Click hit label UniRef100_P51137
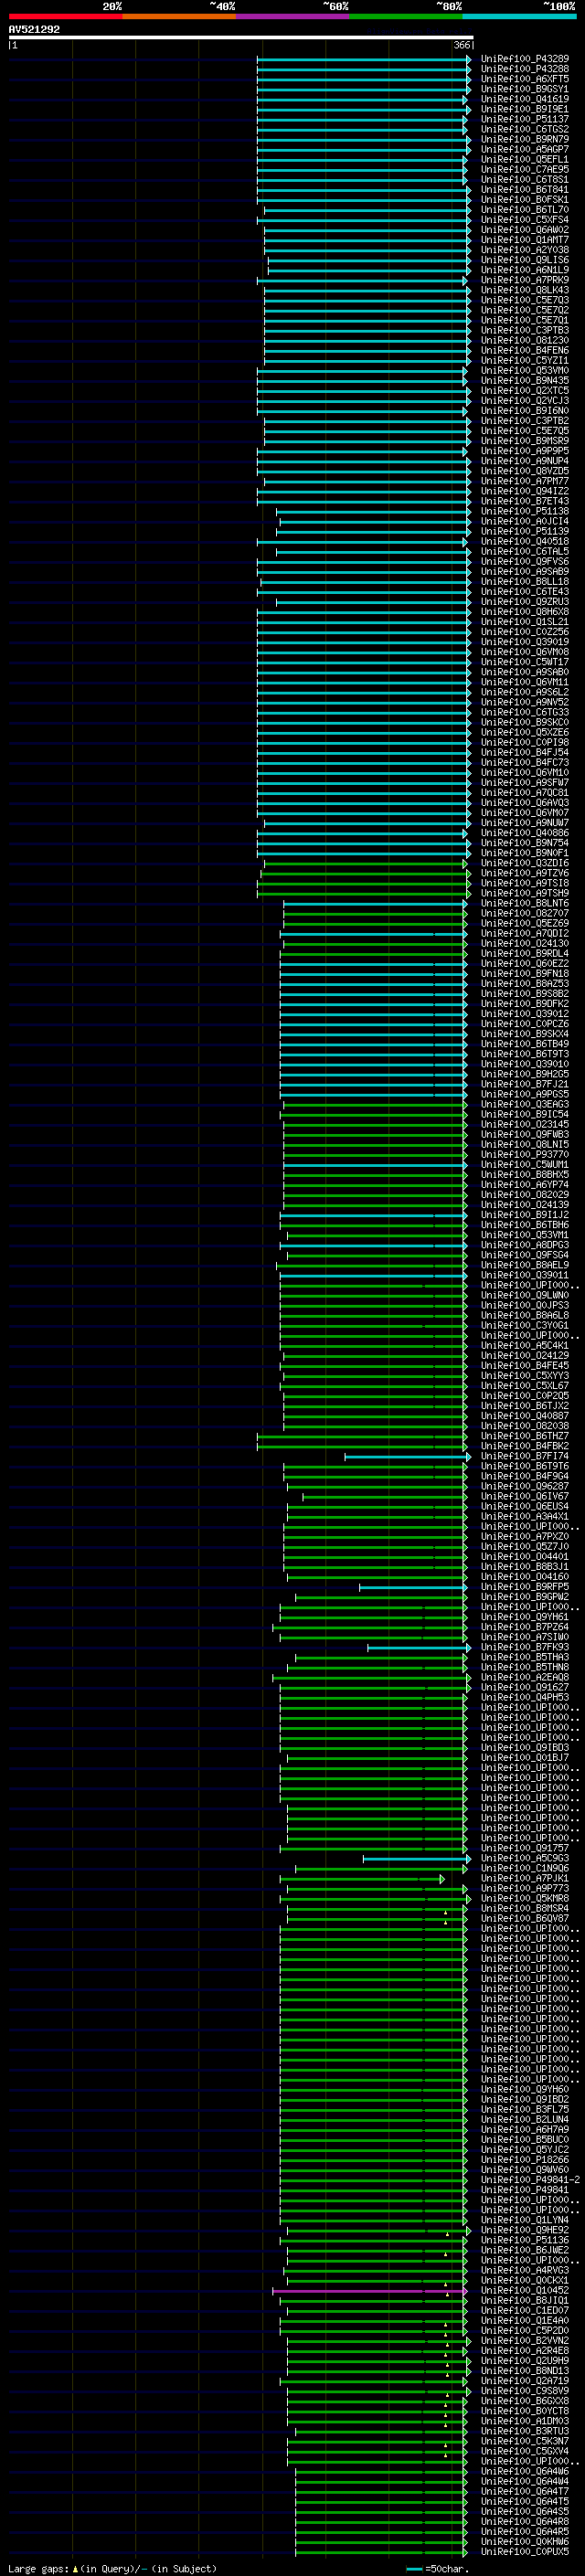The image size is (585, 2576). 524,119
